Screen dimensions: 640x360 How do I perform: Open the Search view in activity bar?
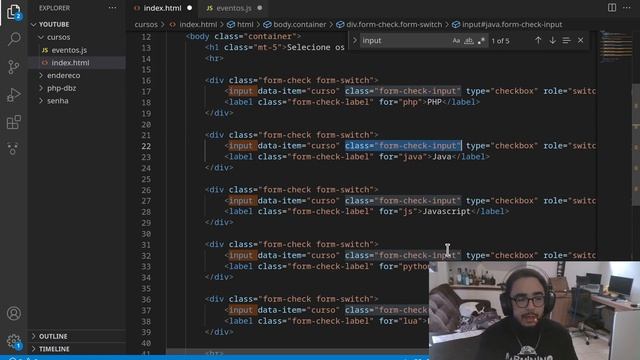tap(13, 39)
